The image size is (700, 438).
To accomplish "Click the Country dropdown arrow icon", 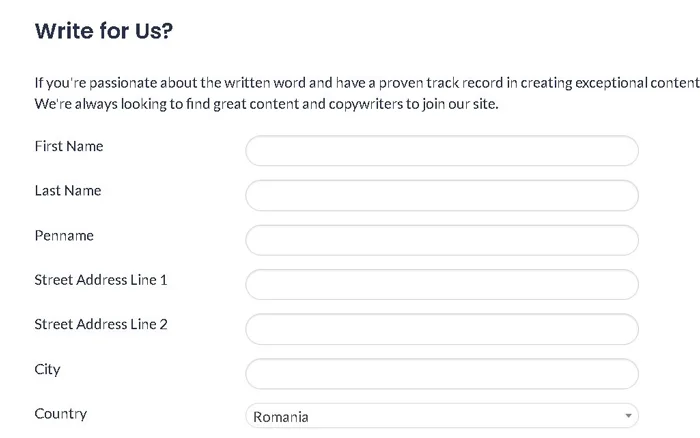I will (627, 416).
